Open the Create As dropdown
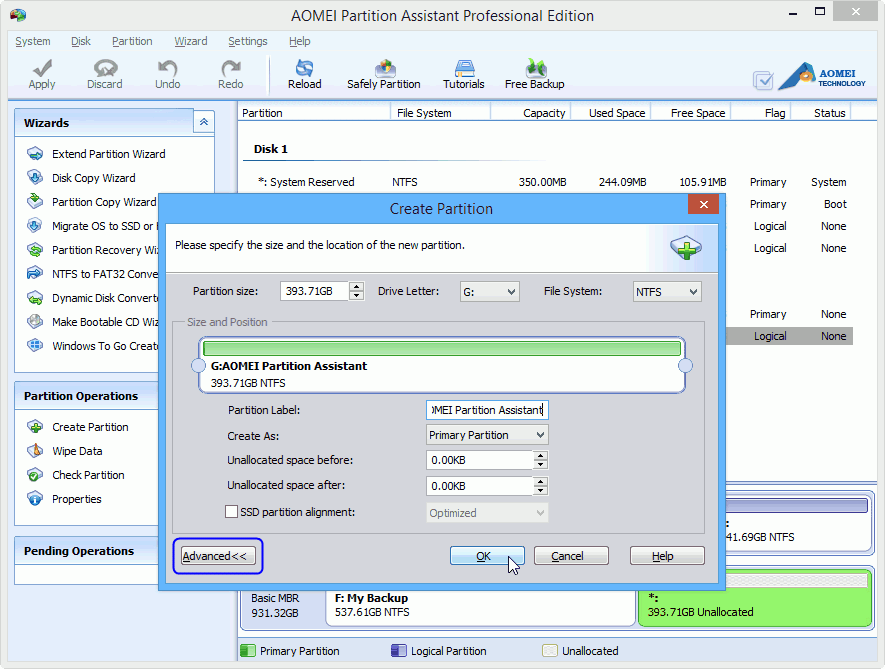Image resolution: width=885 pixels, height=669 pixels. click(x=487, y=435)
